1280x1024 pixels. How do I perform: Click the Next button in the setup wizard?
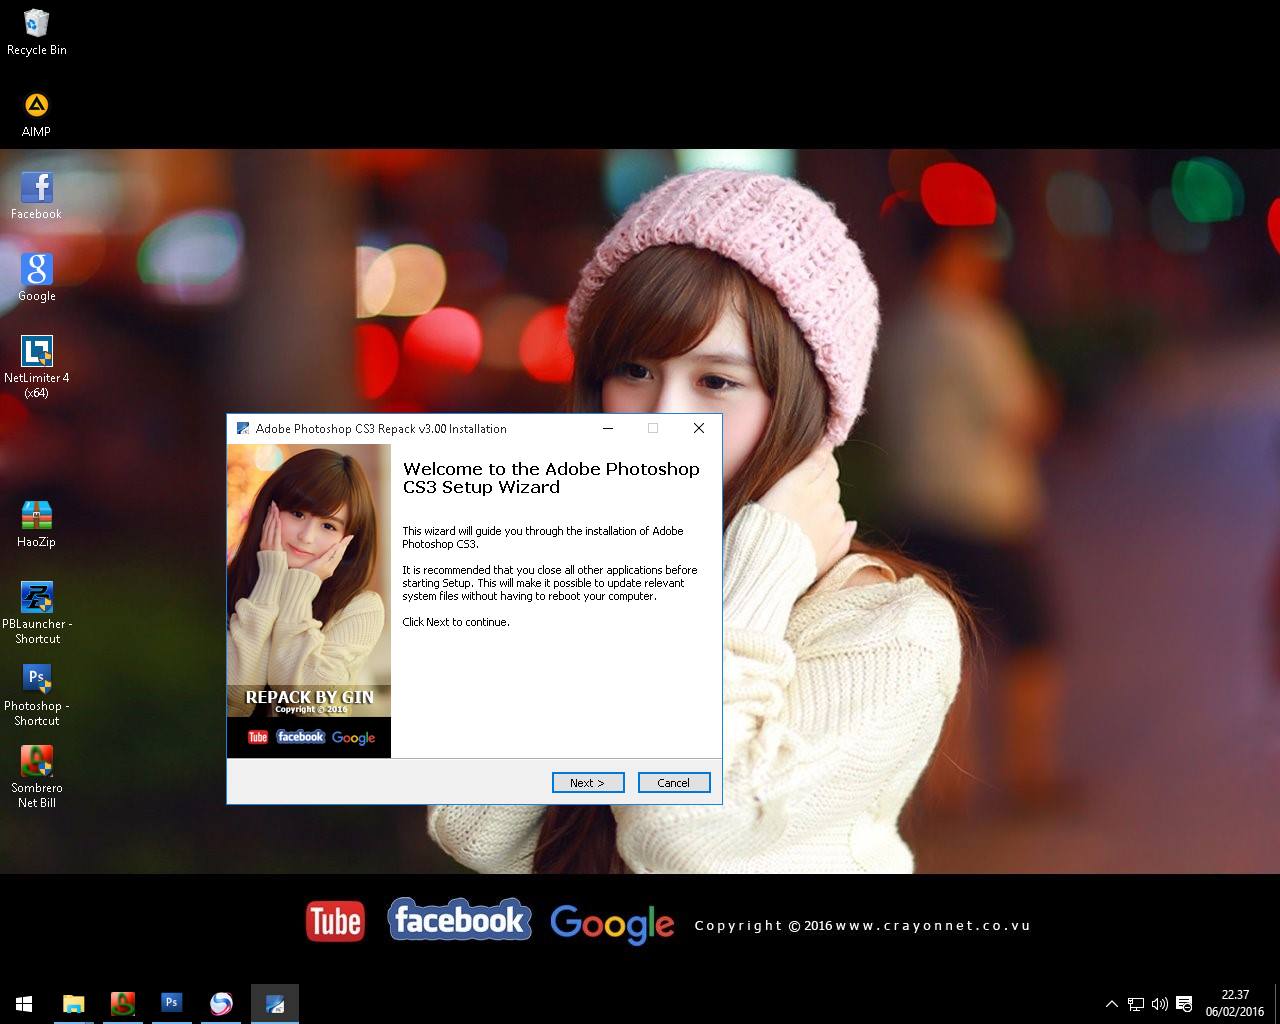tap(588, 783)
